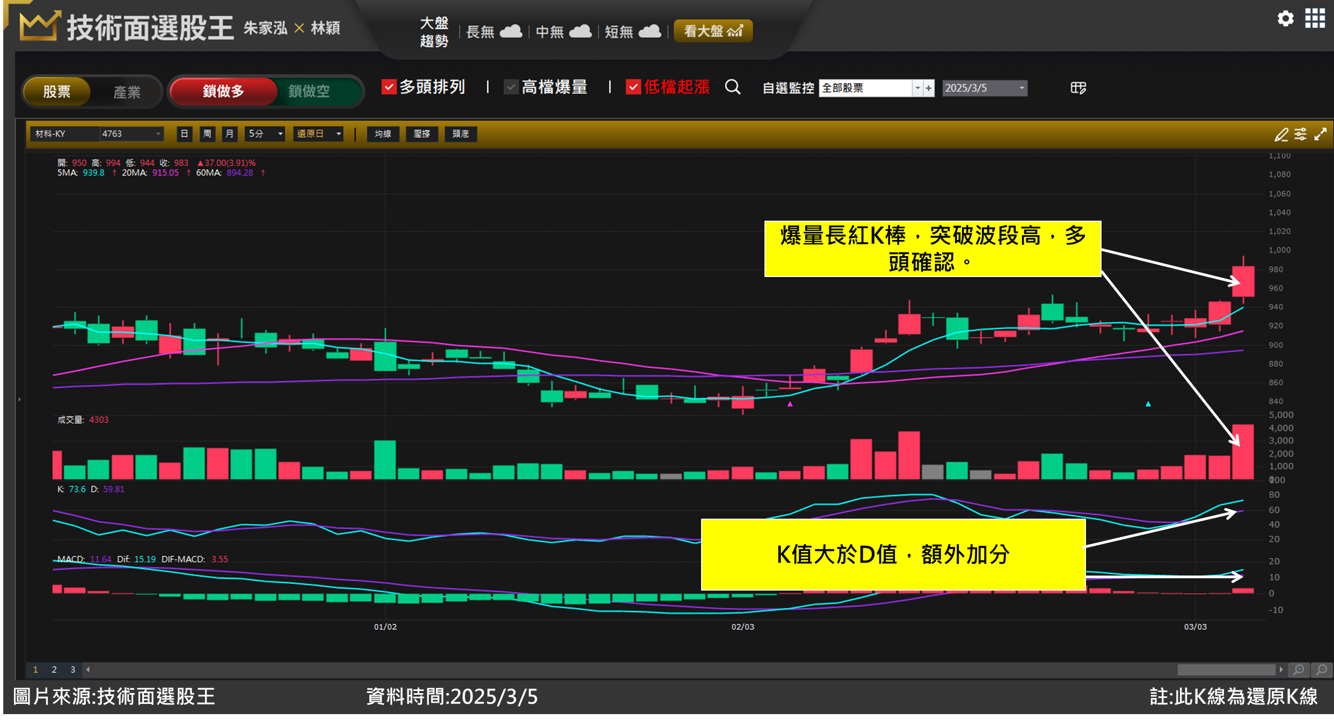Open the 還原日 dropdown
This screenshot has width=1334, height=720.
[319, 134]
